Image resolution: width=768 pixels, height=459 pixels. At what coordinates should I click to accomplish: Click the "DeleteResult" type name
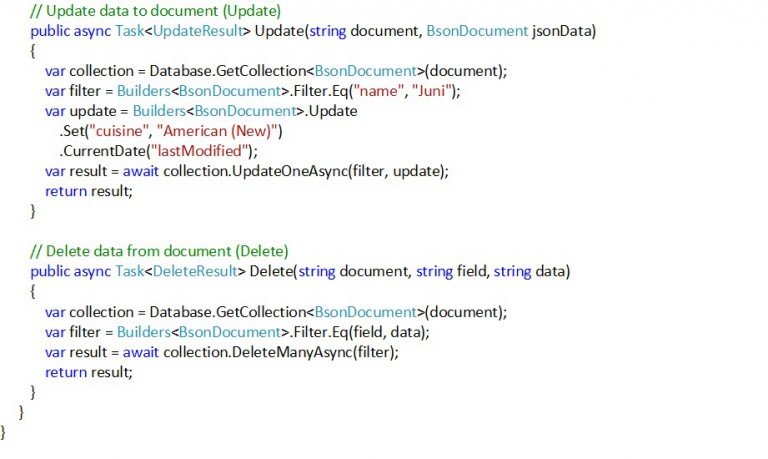(x=195, y=271)
